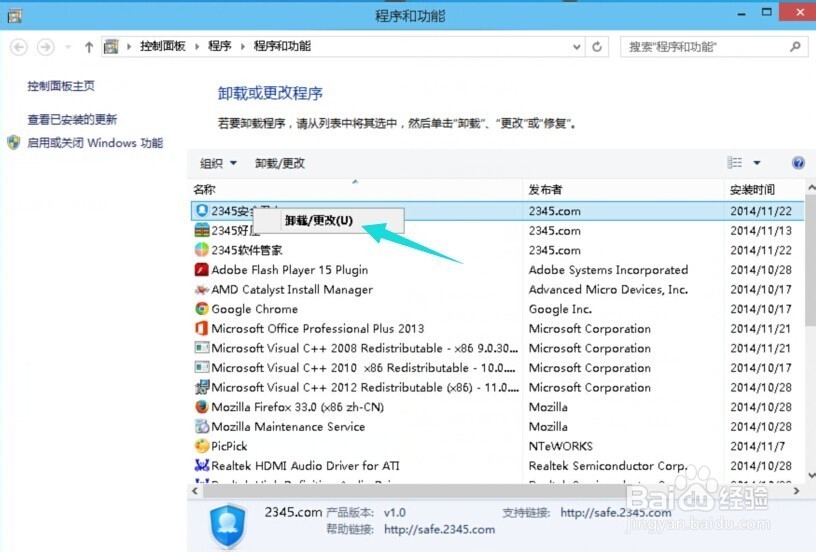Select the Adobe Flash Player icon

click(x=202, y=269)
